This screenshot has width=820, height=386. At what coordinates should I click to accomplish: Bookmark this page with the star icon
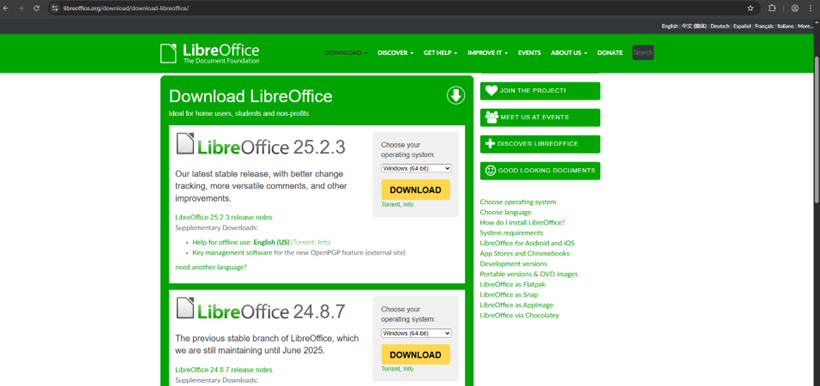pos(750,8)
